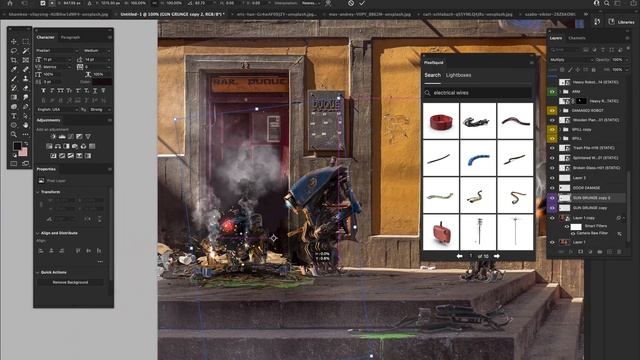
Task: Select the Hand tool
Action: 25,125
